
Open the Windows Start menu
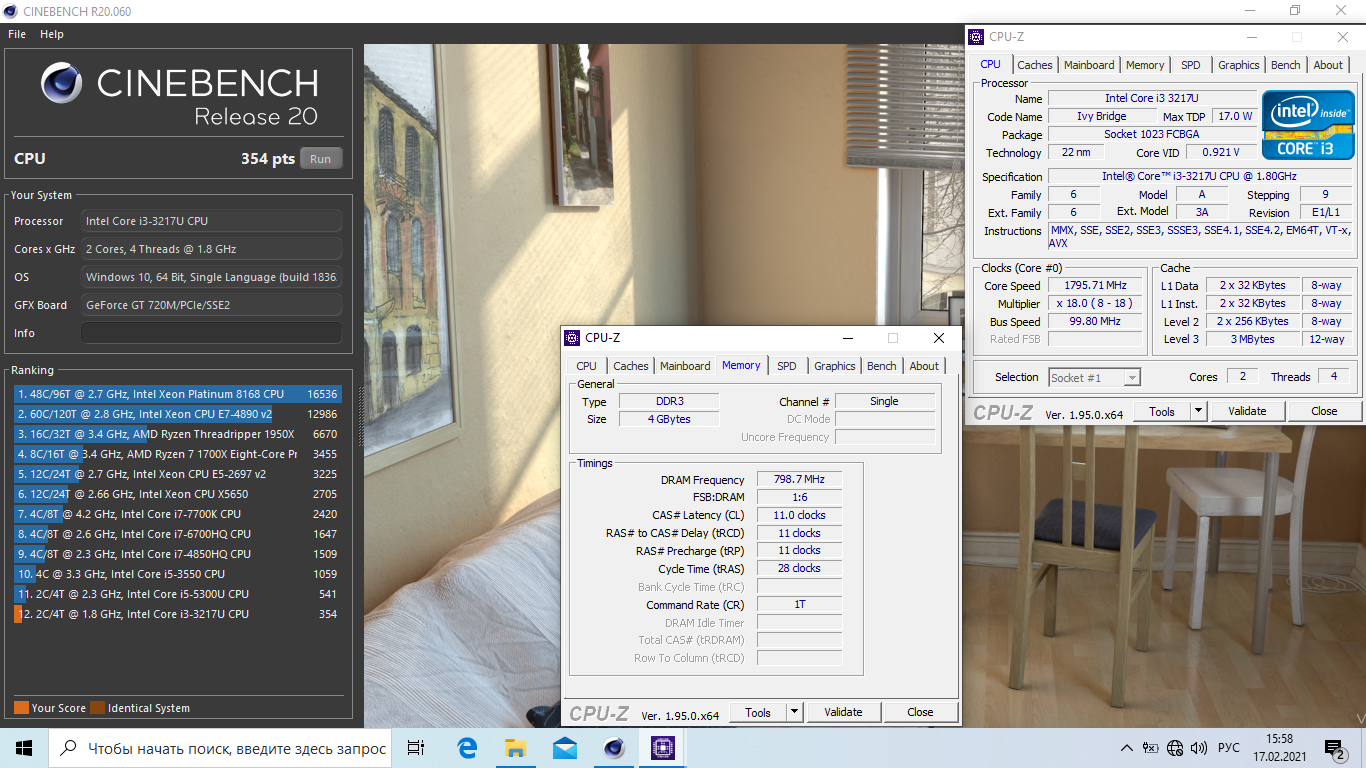click(x=24, y=748)
